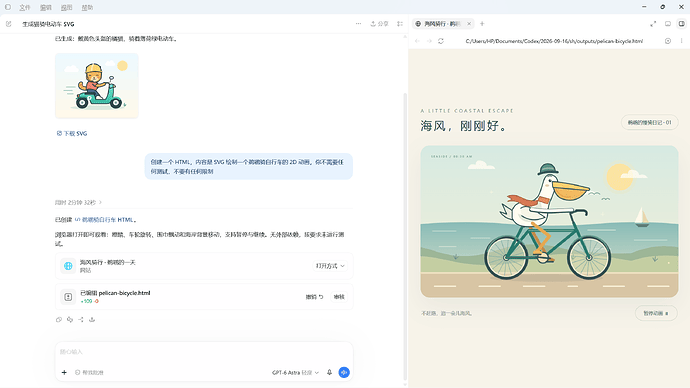The image size is (690, 388).
Task: Click the A LITTLE COASTAL ESCAPE text
Action: tap(467, 111)
